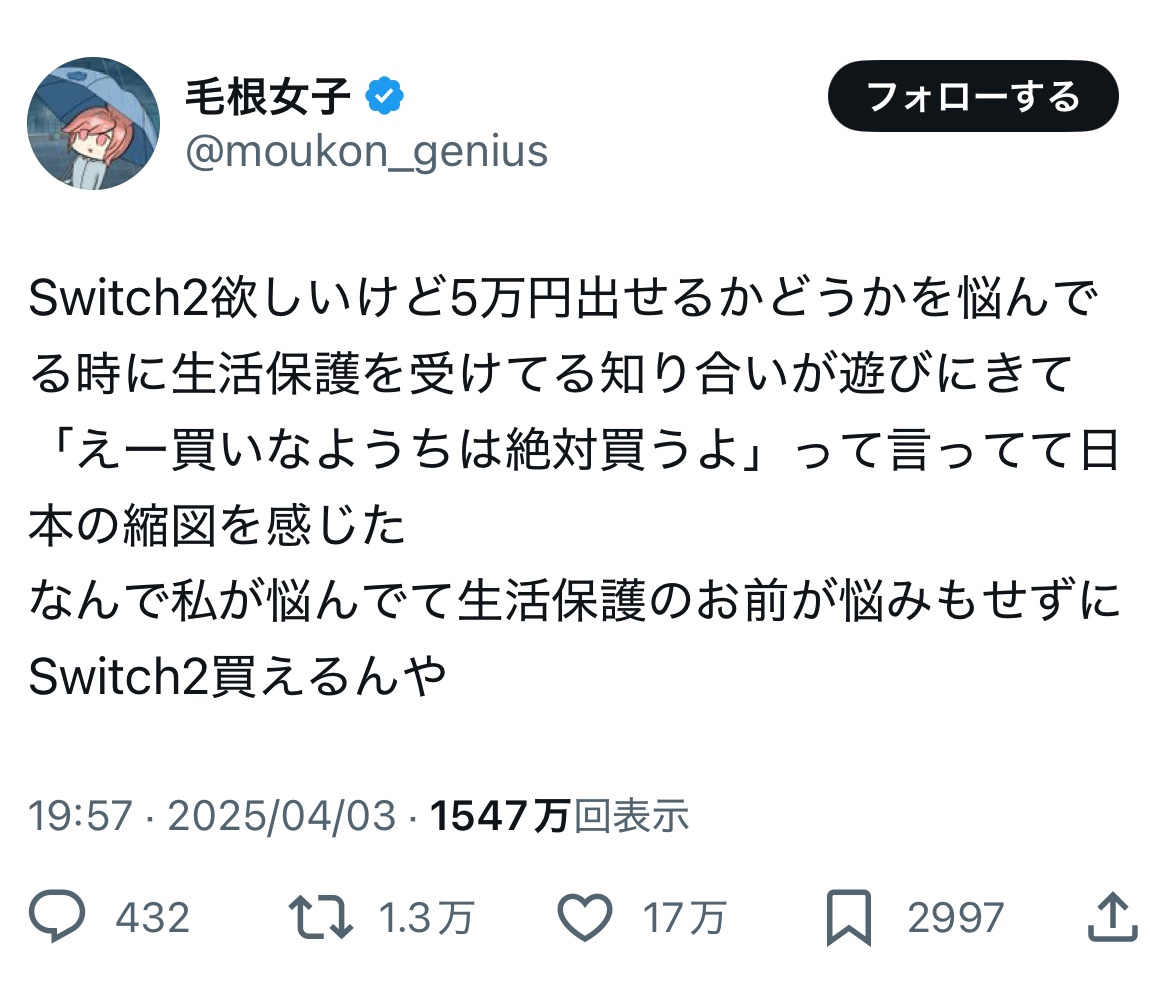1170x997 pixels.
Task: Click the final line Switch2買えるんや
Action: [x=237, y=678]
